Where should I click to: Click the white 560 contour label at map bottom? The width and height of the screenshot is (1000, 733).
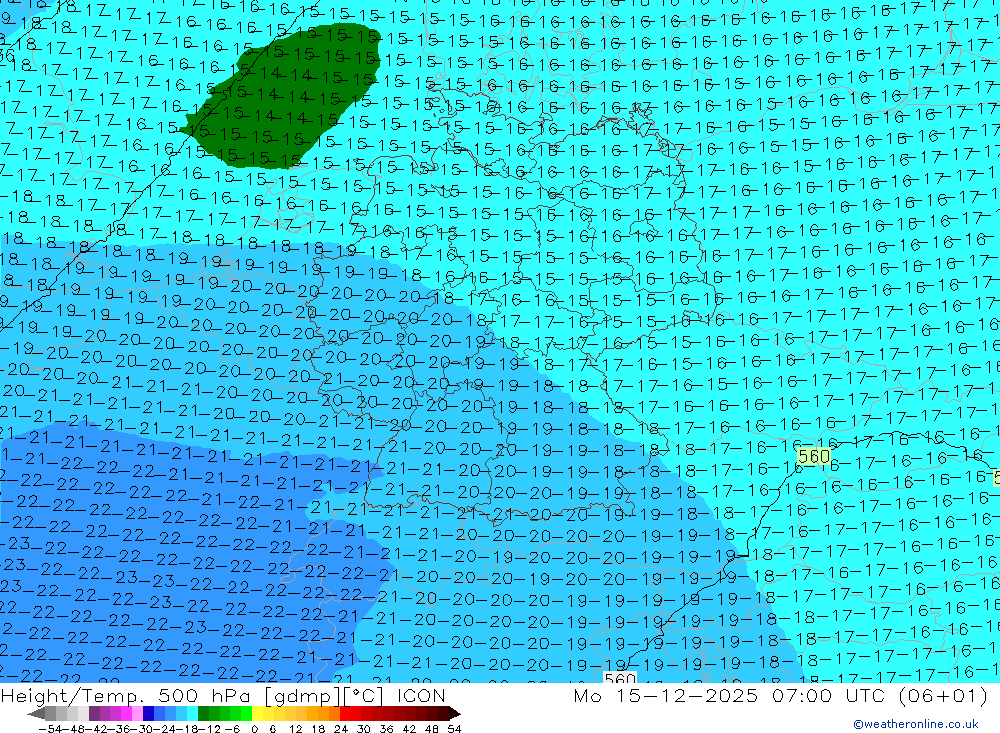tap(620, 677)
